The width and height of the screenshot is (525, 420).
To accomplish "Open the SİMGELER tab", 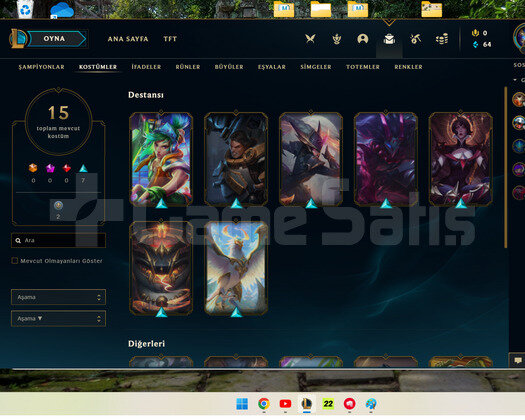I will [x=316, y=67].
